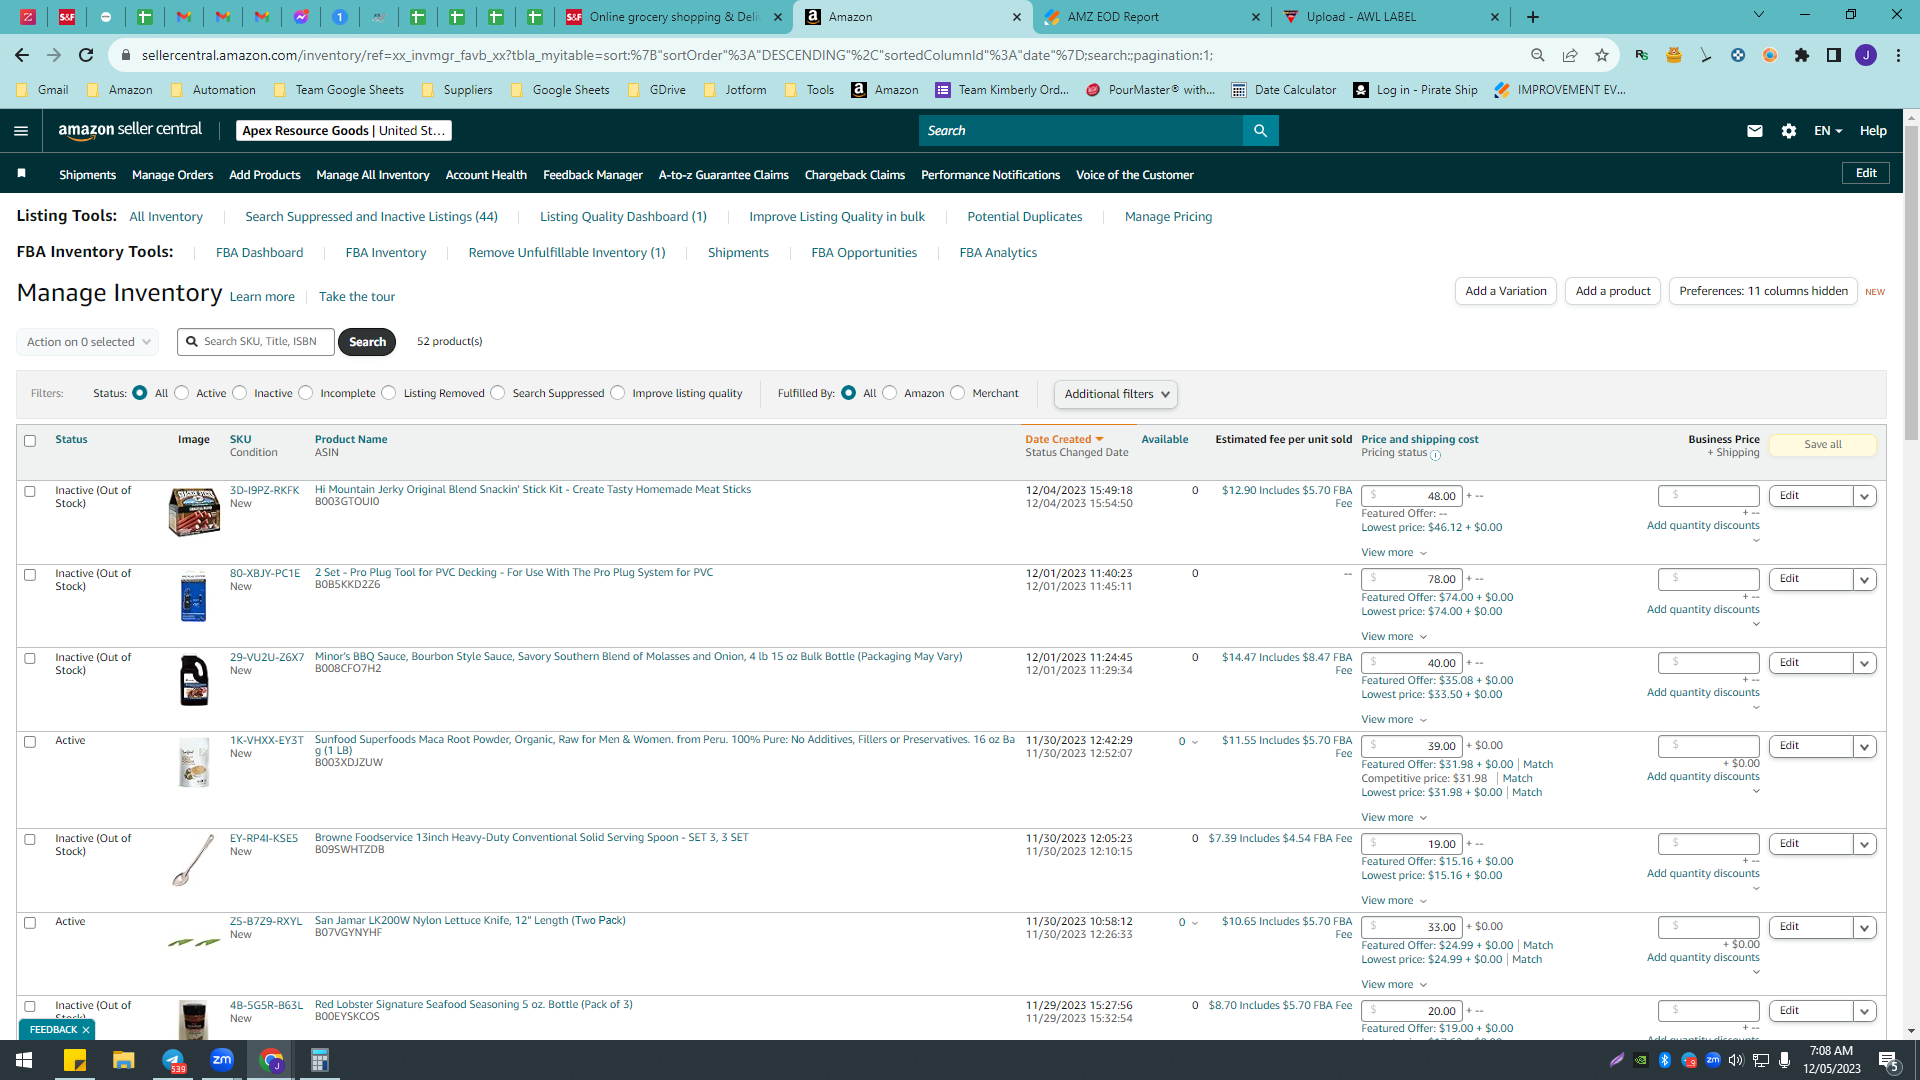Image resolution: width=1920 pixels, height=1080 pixels.
Task: Open the Chrome profile avatar
Action: pos(1866,55)
